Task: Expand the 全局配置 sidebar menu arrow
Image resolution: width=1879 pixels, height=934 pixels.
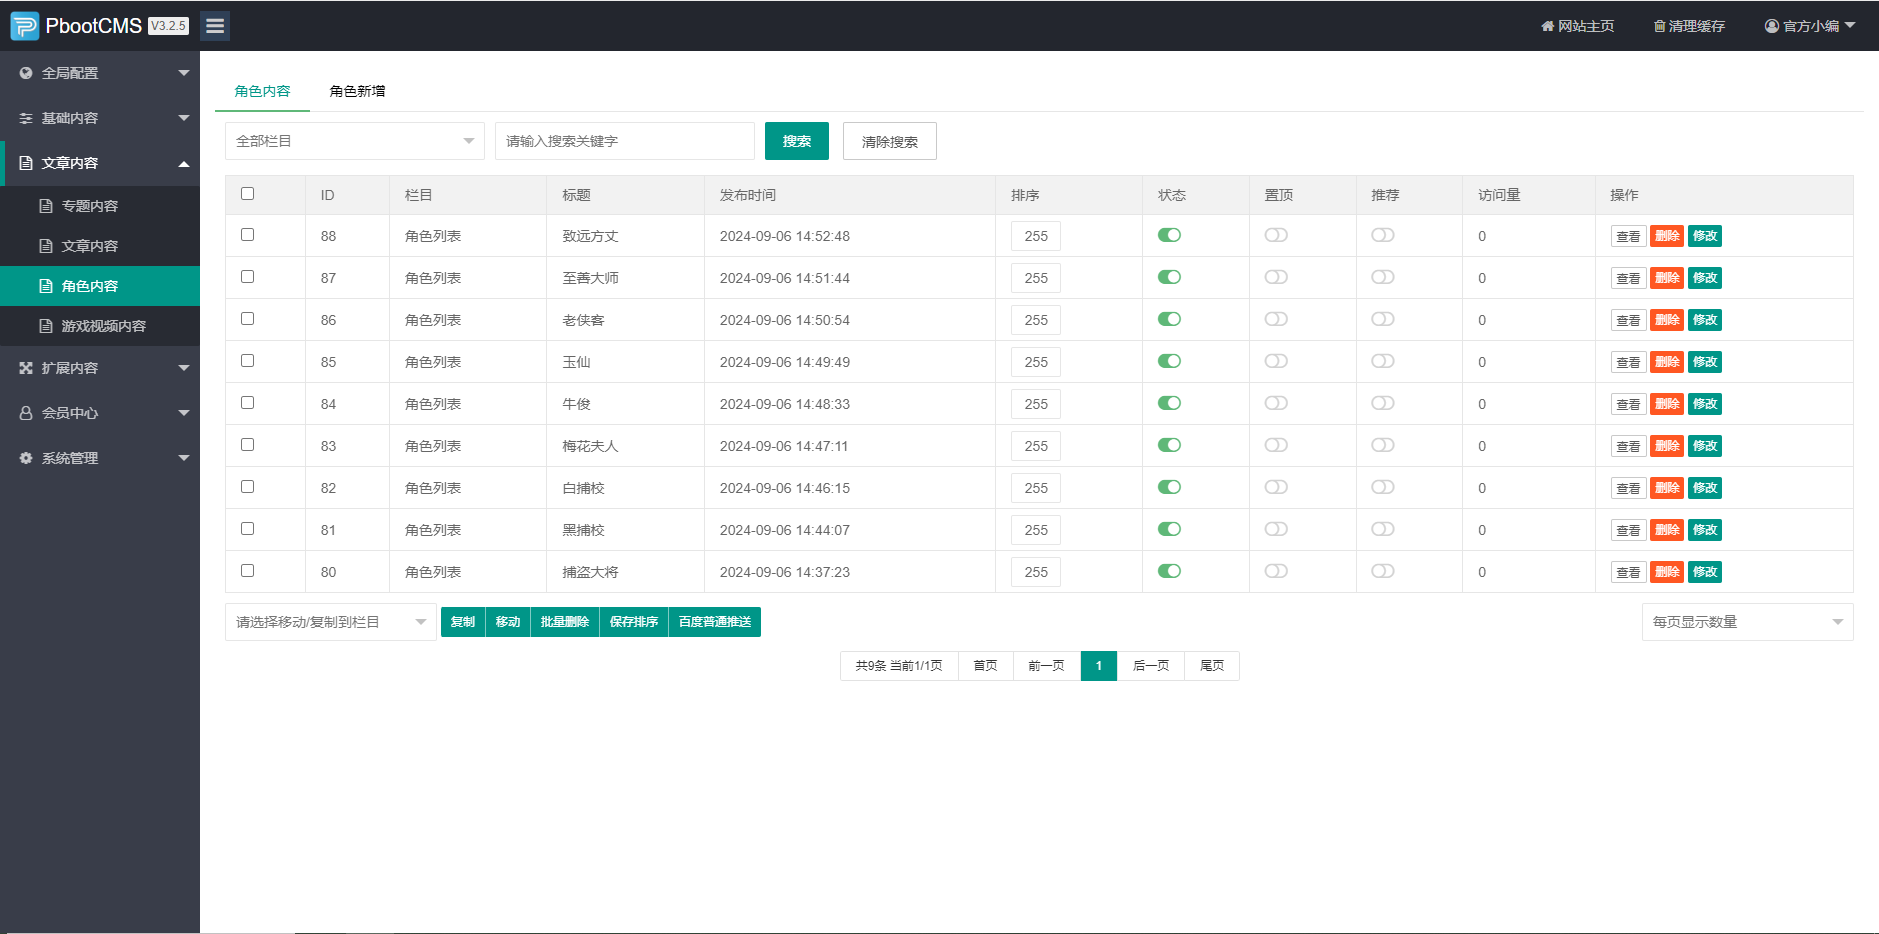Action: point(184,73)
